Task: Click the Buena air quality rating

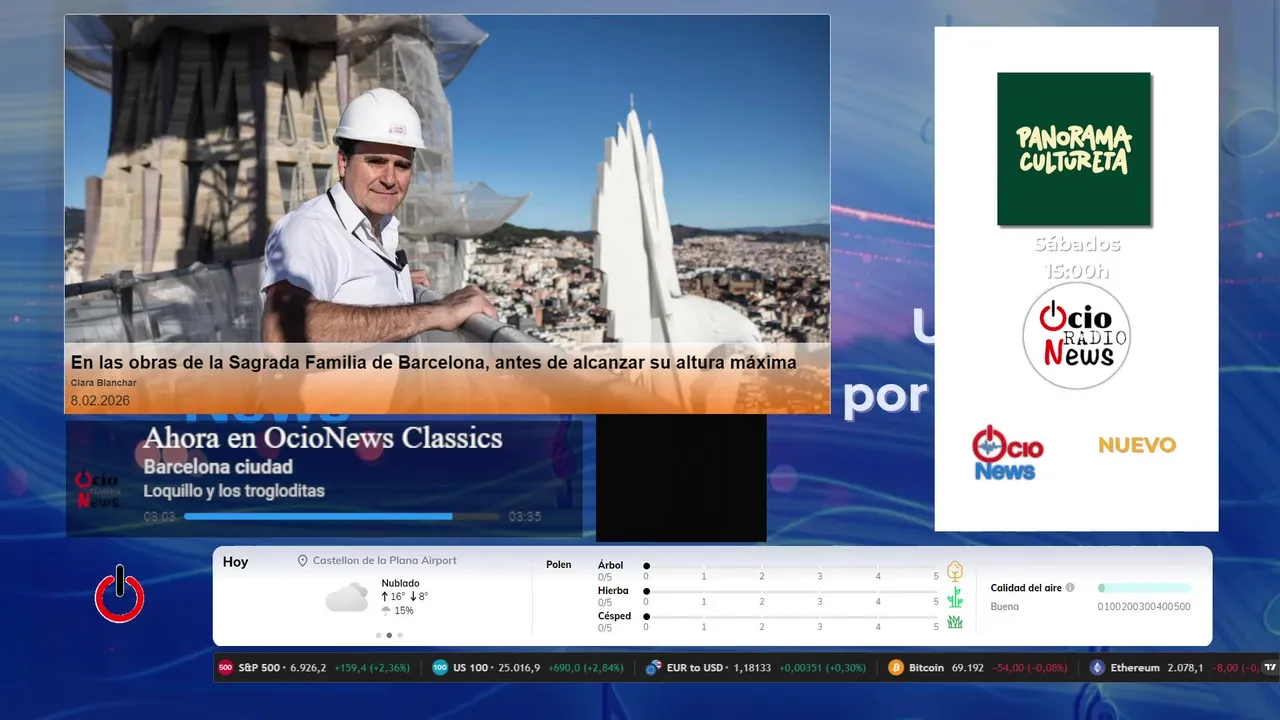Action: 1004,607
